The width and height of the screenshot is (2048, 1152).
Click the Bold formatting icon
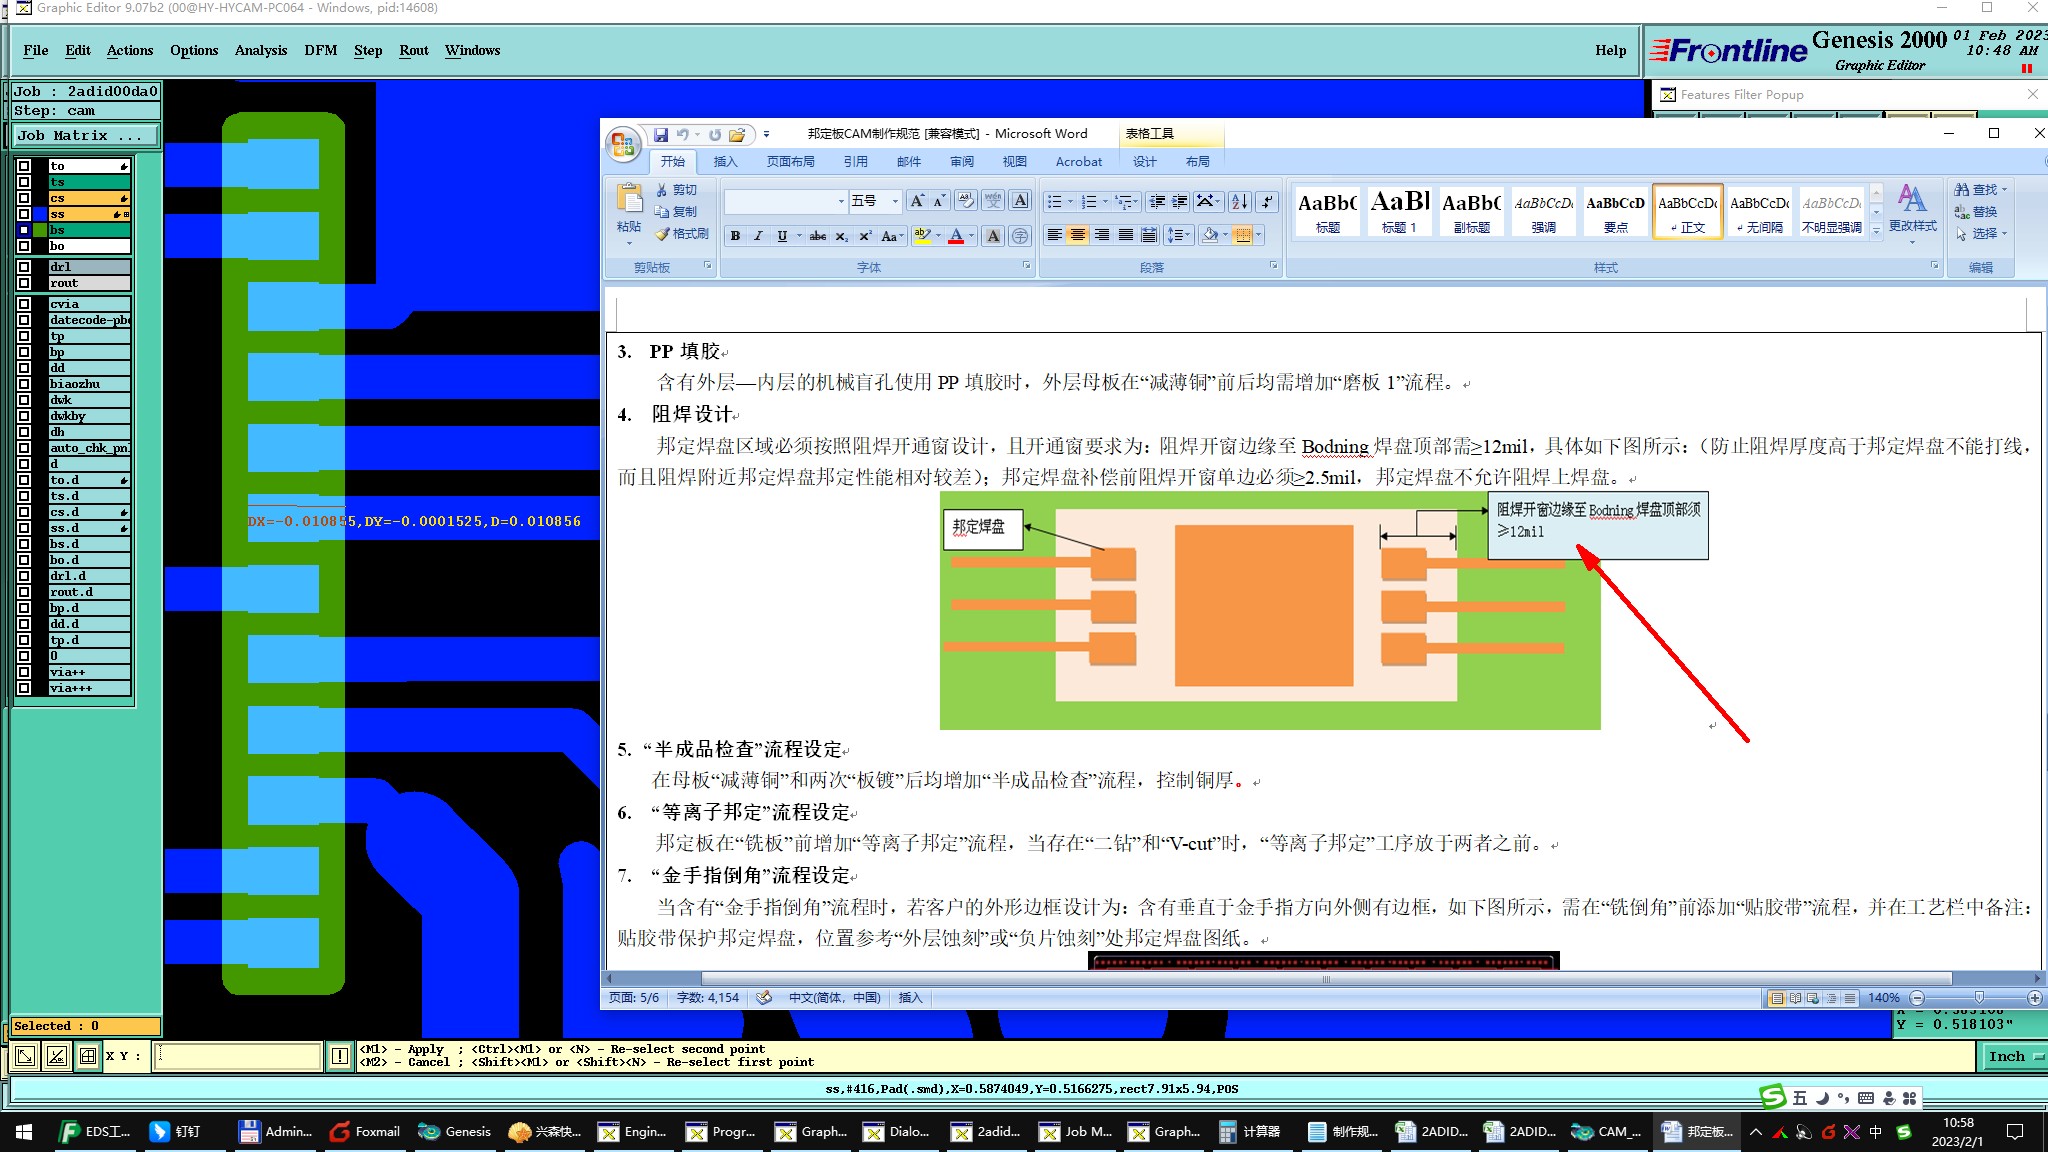tap(736, 236)
